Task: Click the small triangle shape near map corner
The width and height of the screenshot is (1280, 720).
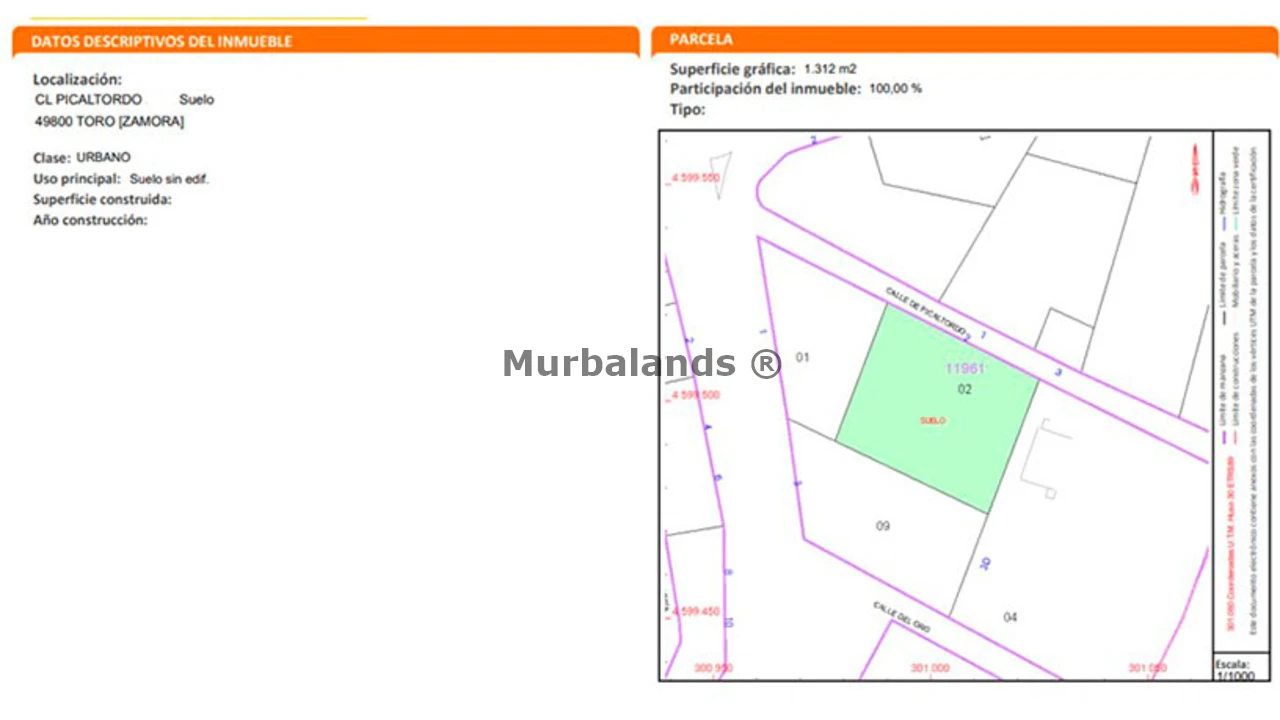Action: [x=718, y=176]
